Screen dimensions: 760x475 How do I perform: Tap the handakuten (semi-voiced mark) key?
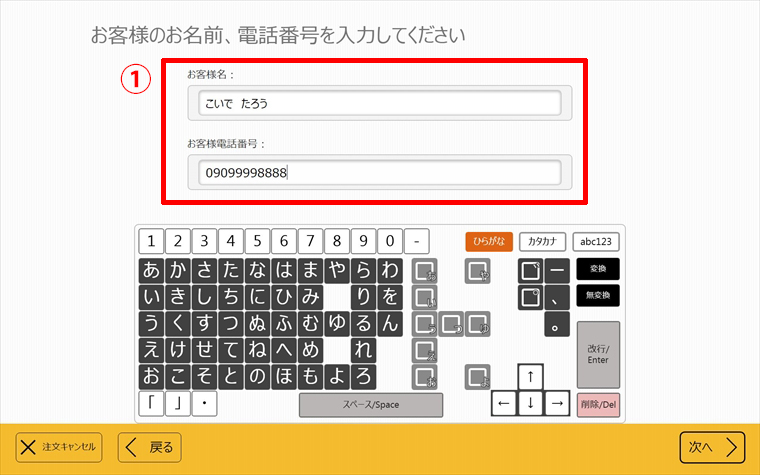click(x=530, y=297)
